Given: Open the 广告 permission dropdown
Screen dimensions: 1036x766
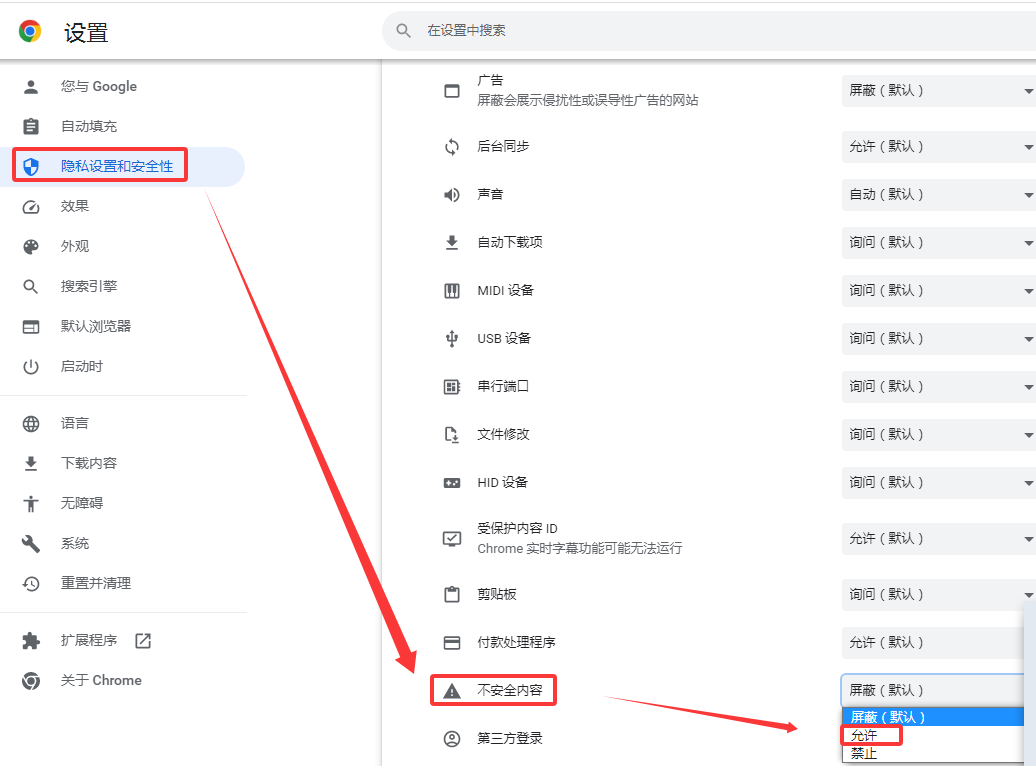Looking at the screenshot, I should [937, 91].
